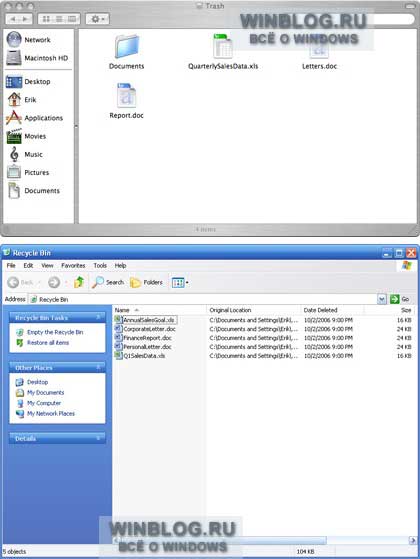The image size is (420, 559).
Task: Open the Favorites menu
Action: [73, 266]
